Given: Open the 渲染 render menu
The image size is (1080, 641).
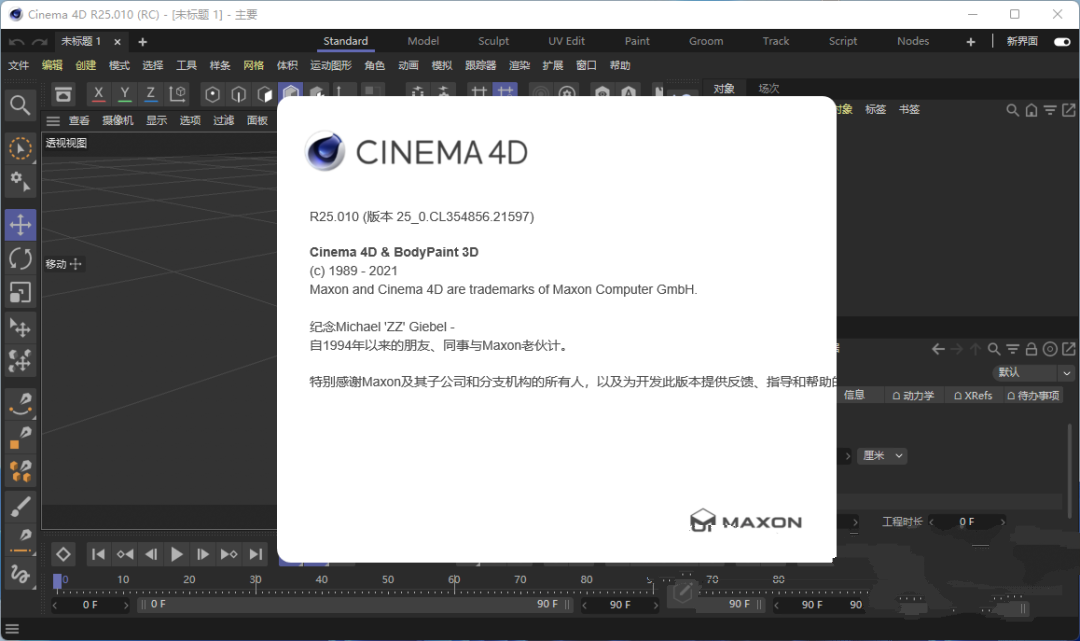Looking at the screenshot, I should [519, 65].
